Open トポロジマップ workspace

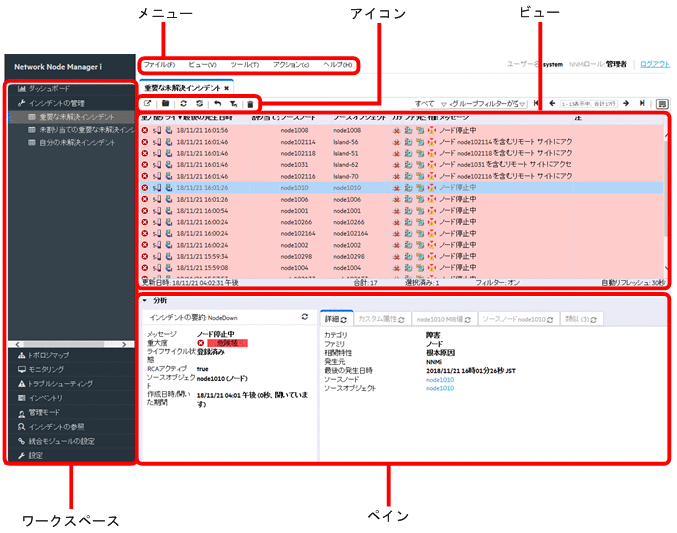[43, 355]
